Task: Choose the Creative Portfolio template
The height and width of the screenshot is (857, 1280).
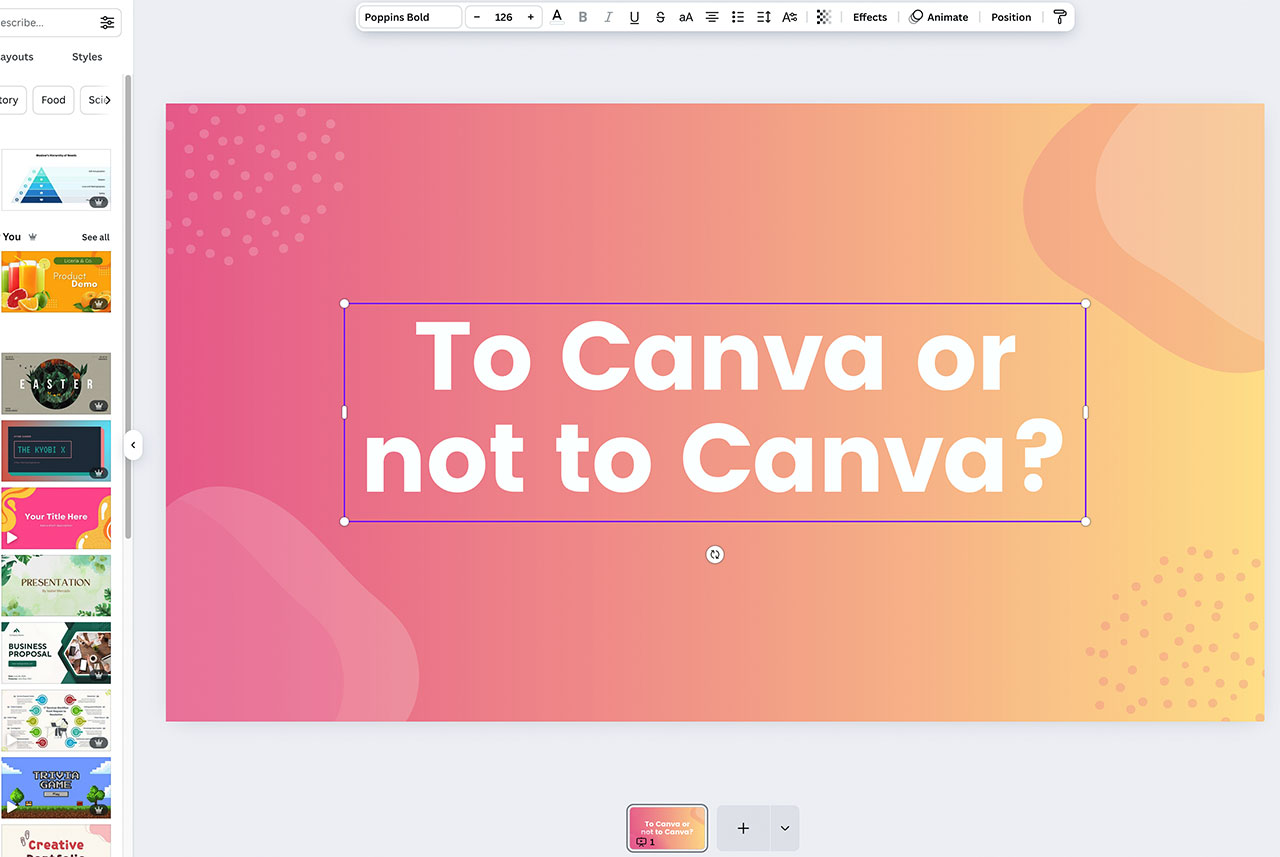Action: tap(56, 841)
